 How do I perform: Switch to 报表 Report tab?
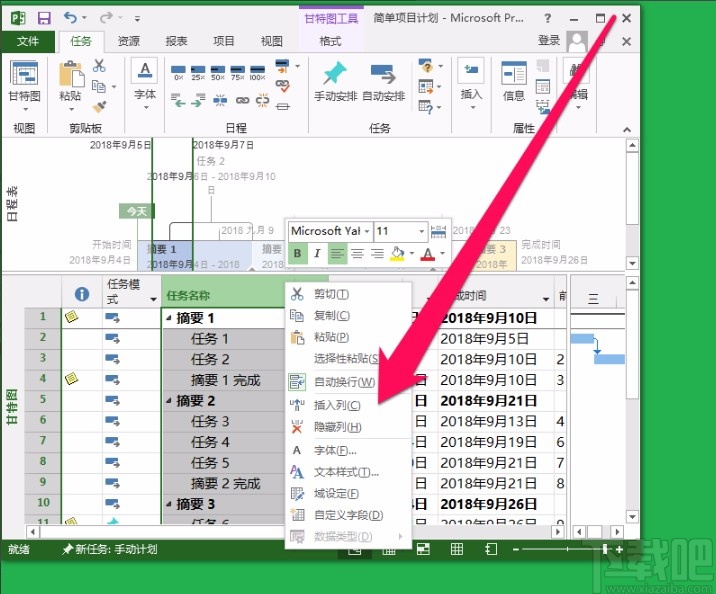click(176, 41)
